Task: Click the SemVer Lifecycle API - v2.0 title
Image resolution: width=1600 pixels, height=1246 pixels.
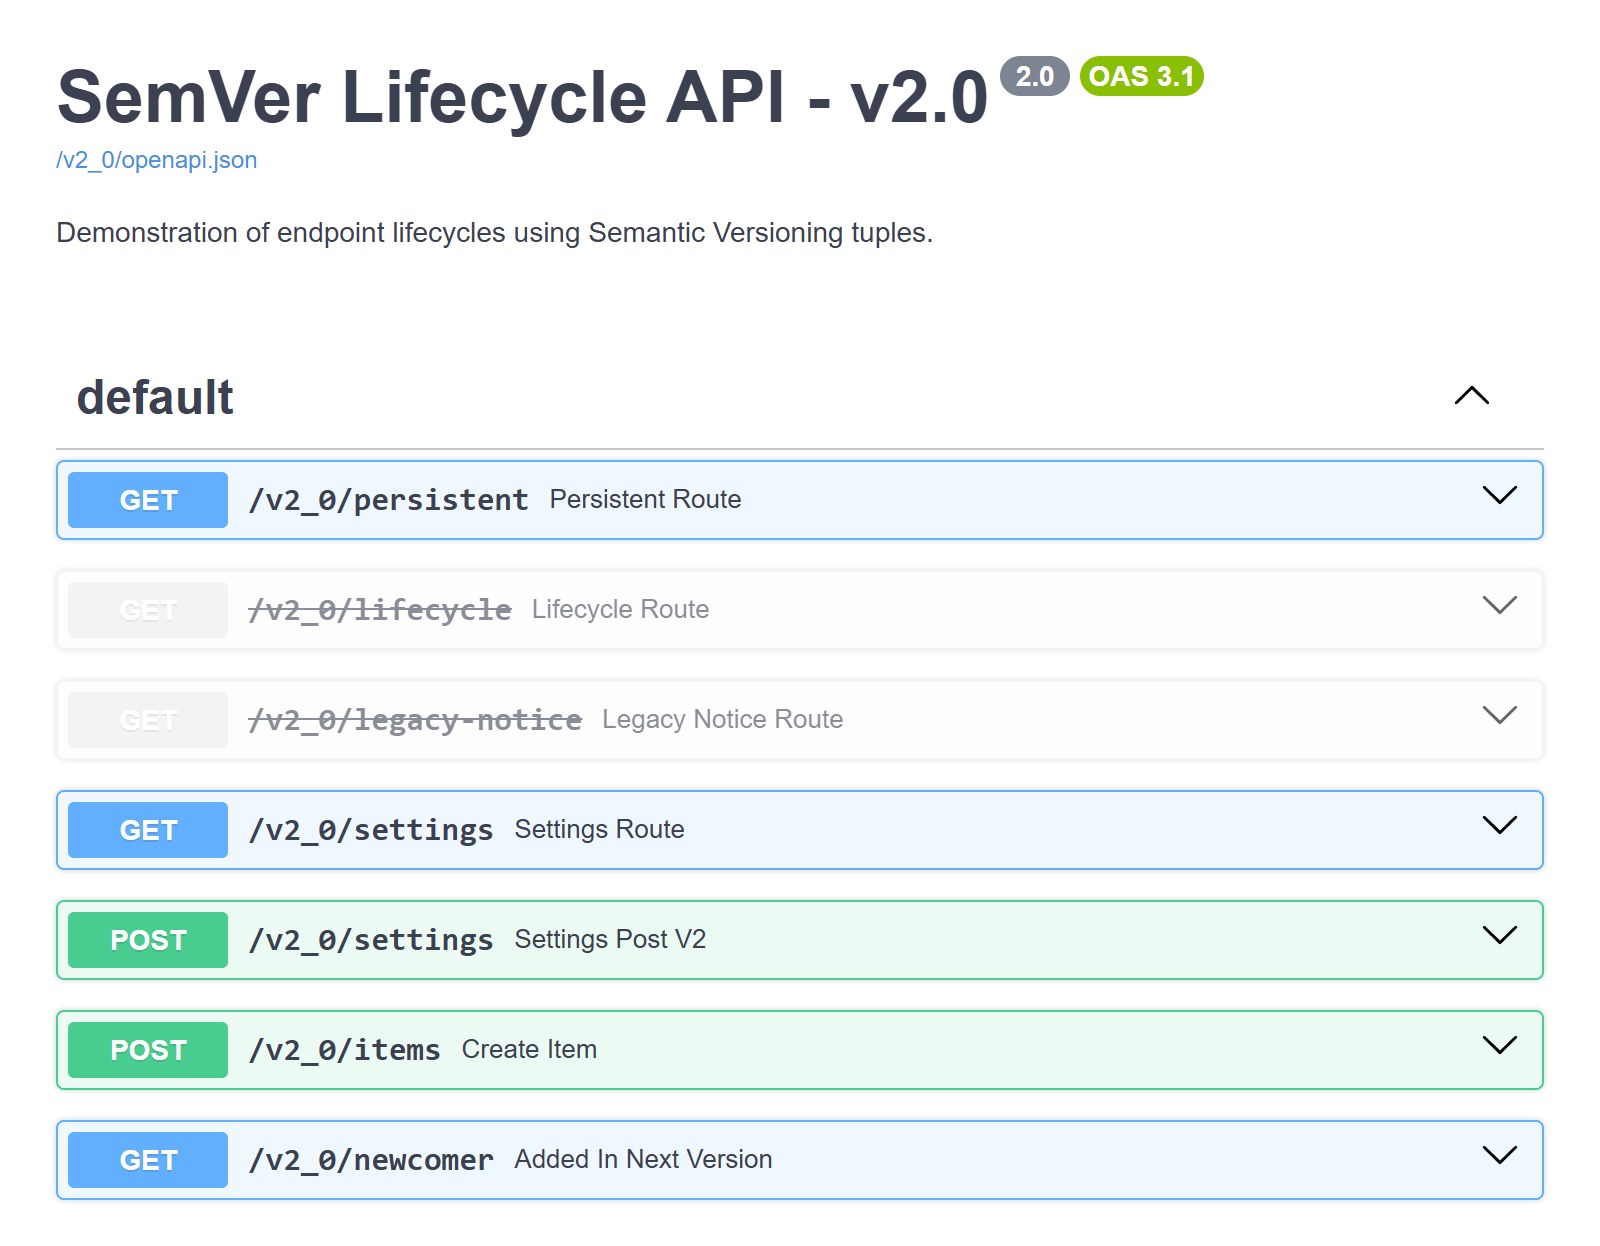Action: tap(522, 97)
